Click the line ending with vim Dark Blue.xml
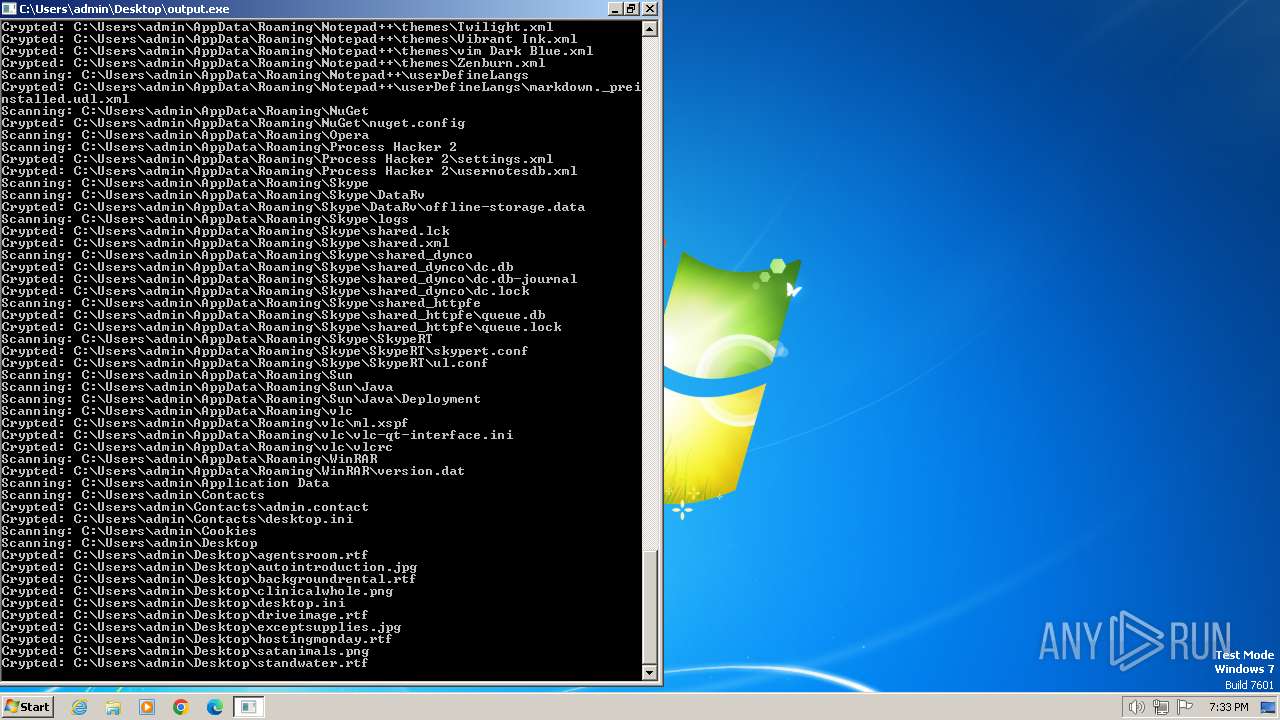The width and height of the screenshot is (1280, 720). (x=297, y=51)
